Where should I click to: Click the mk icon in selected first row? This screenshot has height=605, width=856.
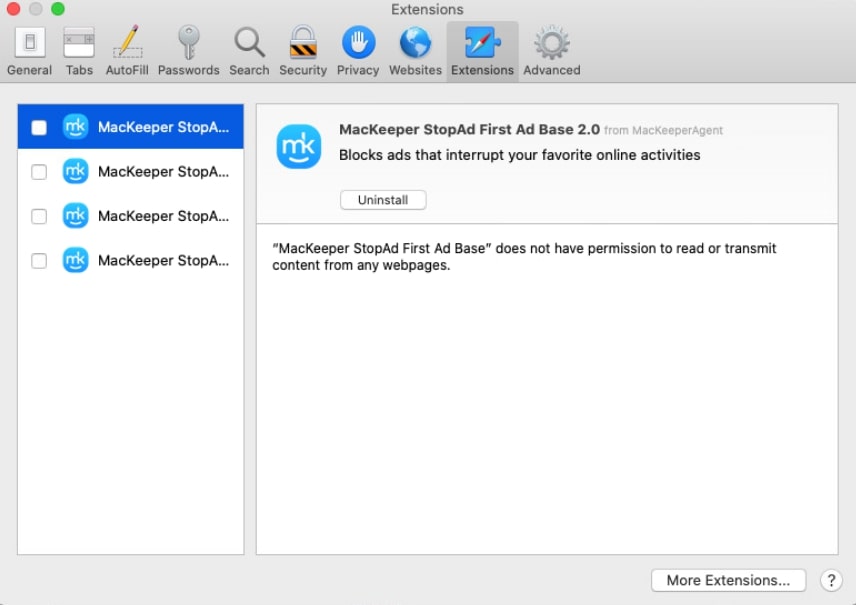(75, 127)
